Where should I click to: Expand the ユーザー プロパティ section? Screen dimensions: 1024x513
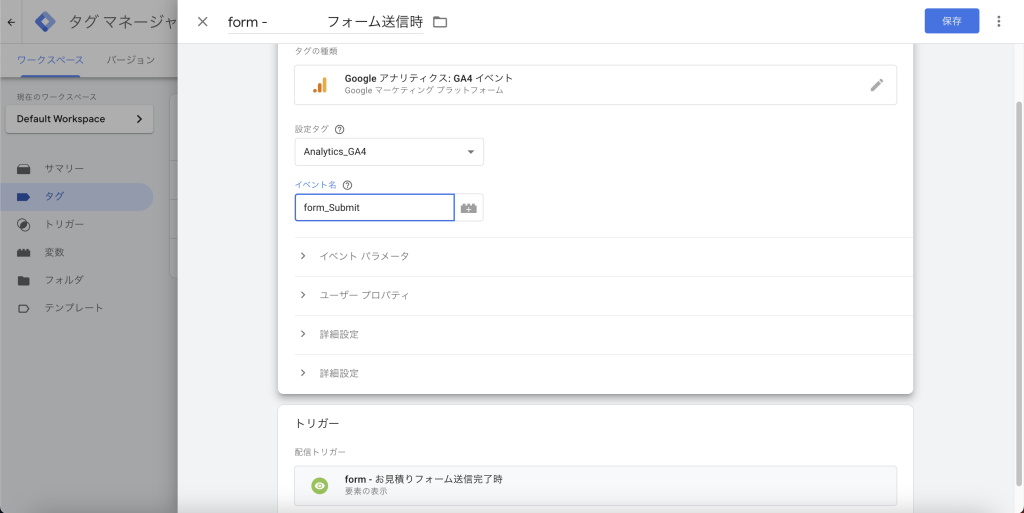click(x=596, y=296)
